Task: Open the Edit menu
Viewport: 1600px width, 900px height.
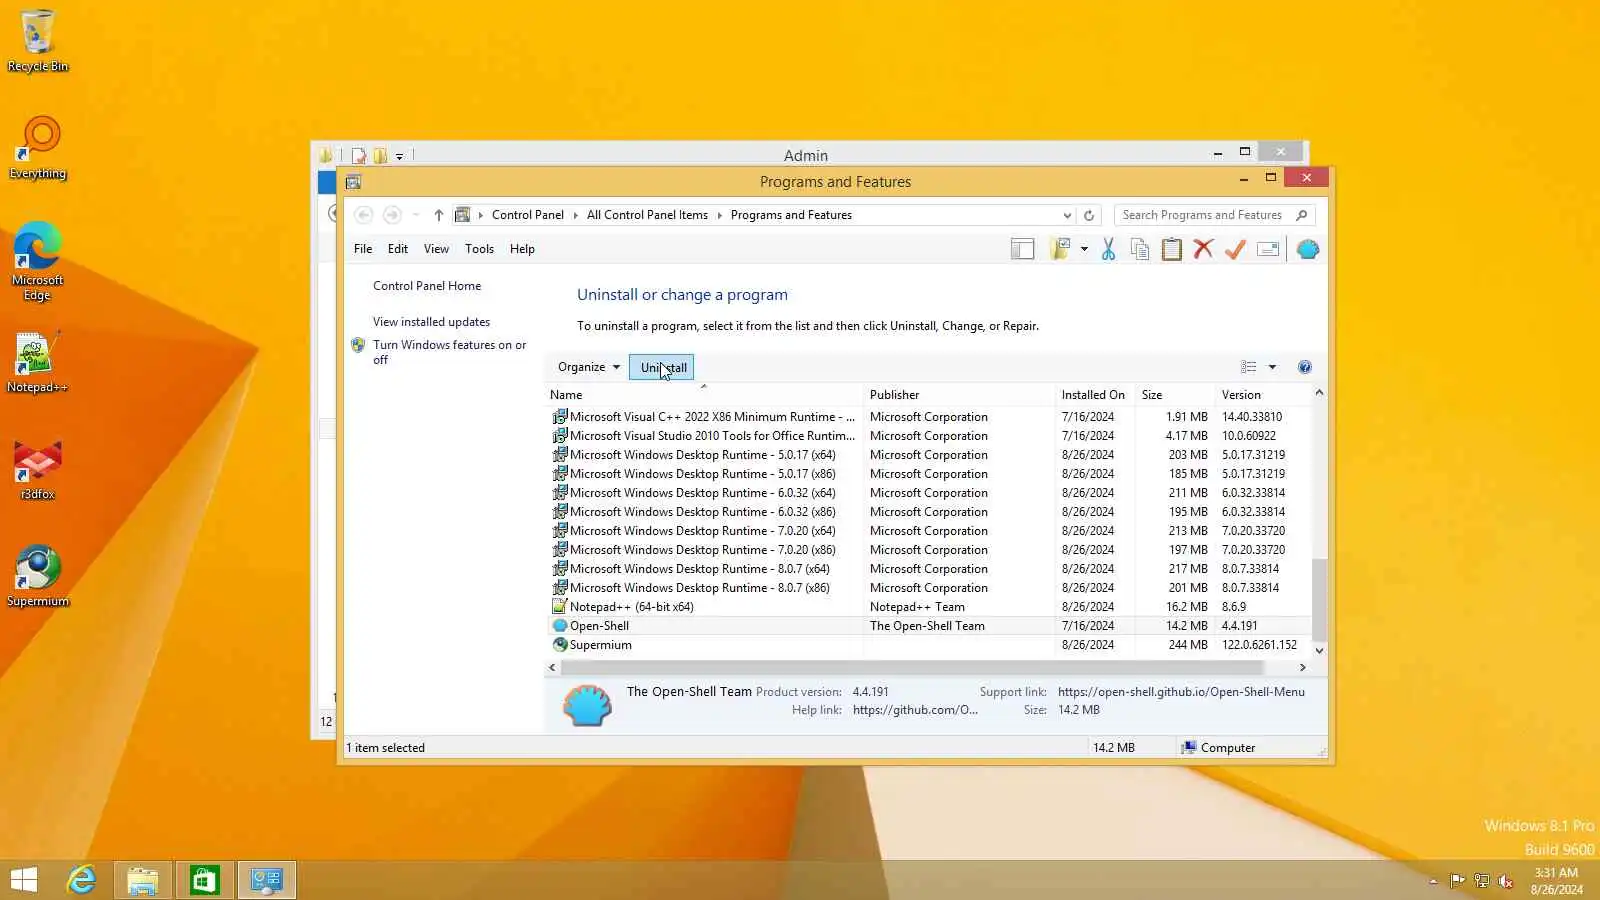Action: [398, 249]
